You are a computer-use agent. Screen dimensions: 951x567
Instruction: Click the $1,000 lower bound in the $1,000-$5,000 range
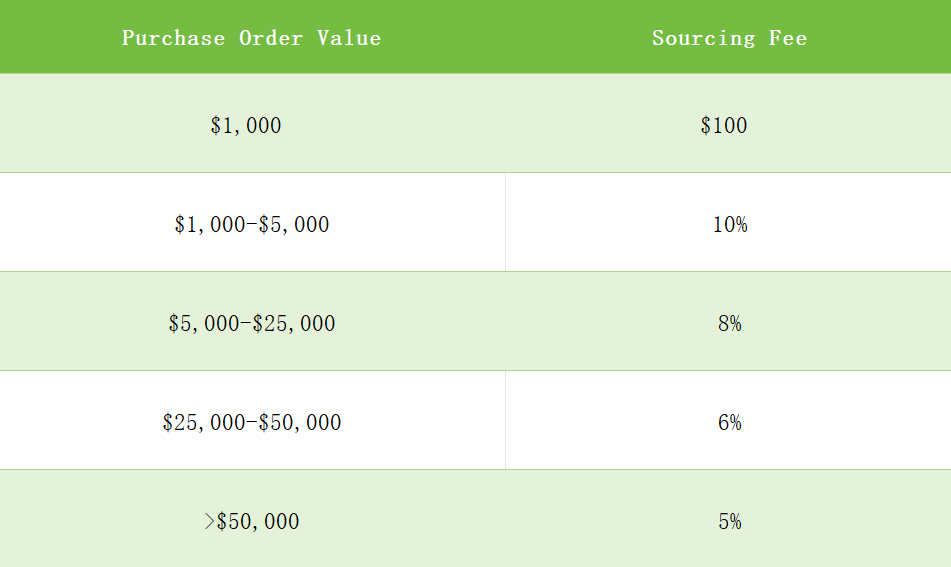click(208, 225)
